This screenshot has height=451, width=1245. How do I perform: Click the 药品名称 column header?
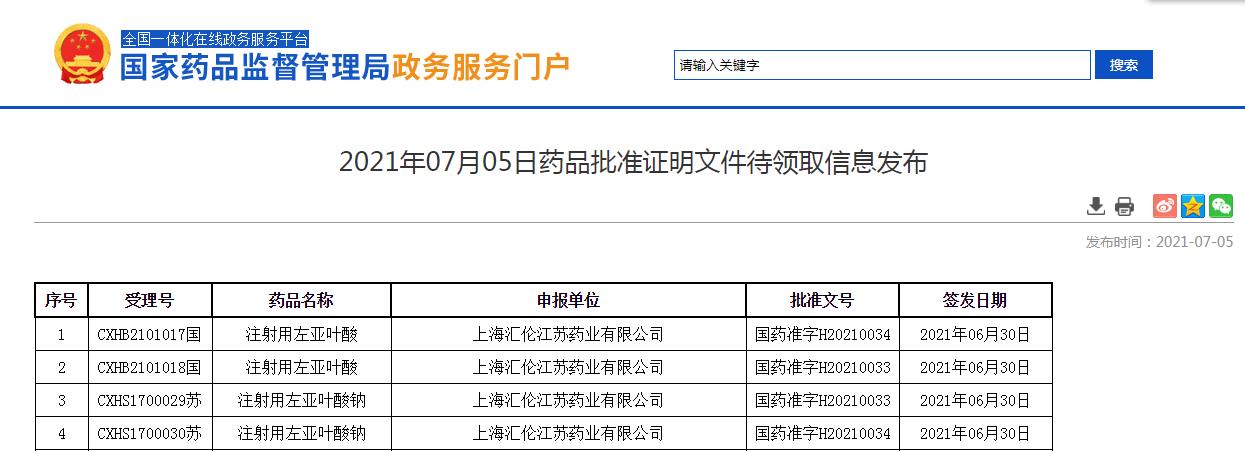301,300
